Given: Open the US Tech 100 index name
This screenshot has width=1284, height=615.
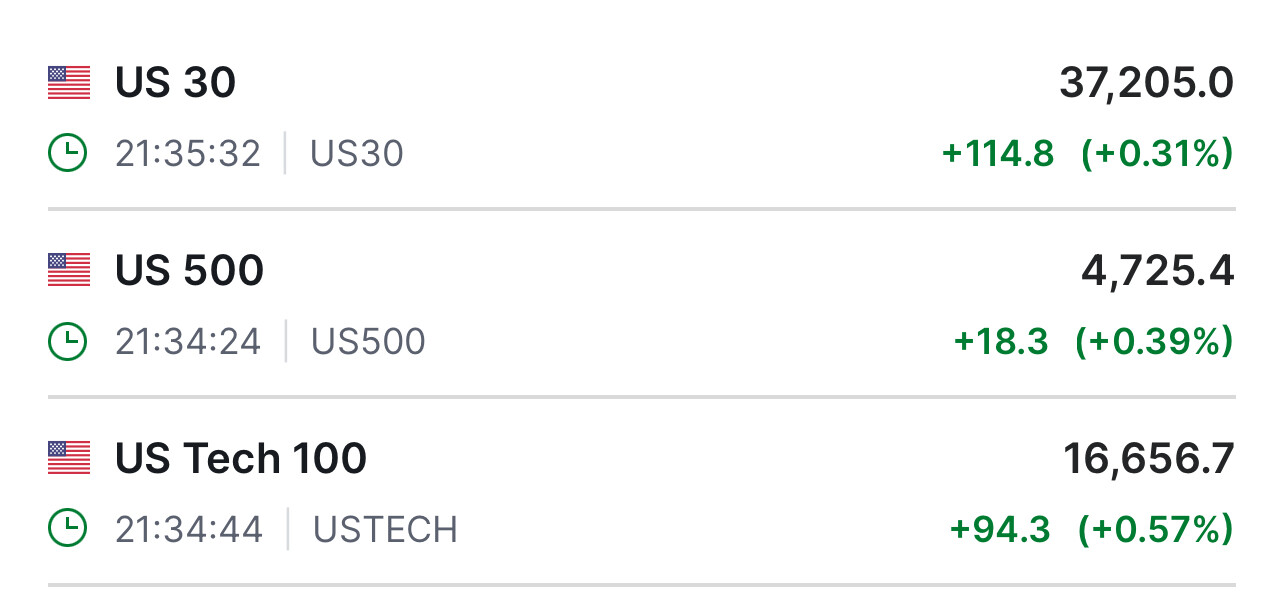Looking at the screenshot, I should pos(241,458).
